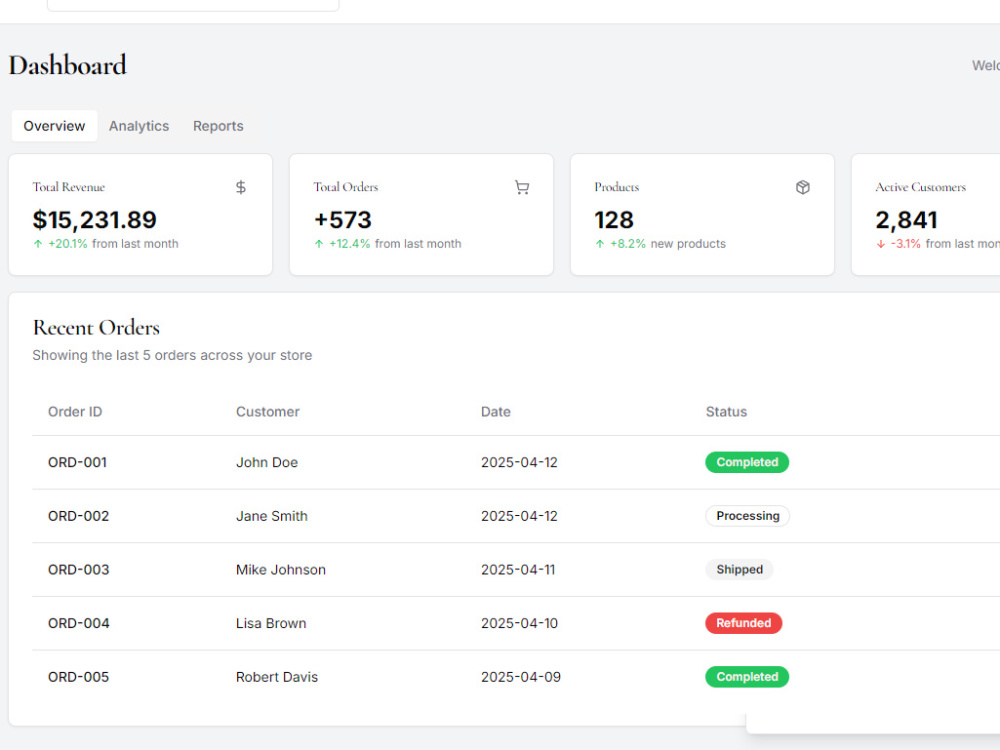Select order ID ORD-002

pyautogui.click(x=78, y=515)
